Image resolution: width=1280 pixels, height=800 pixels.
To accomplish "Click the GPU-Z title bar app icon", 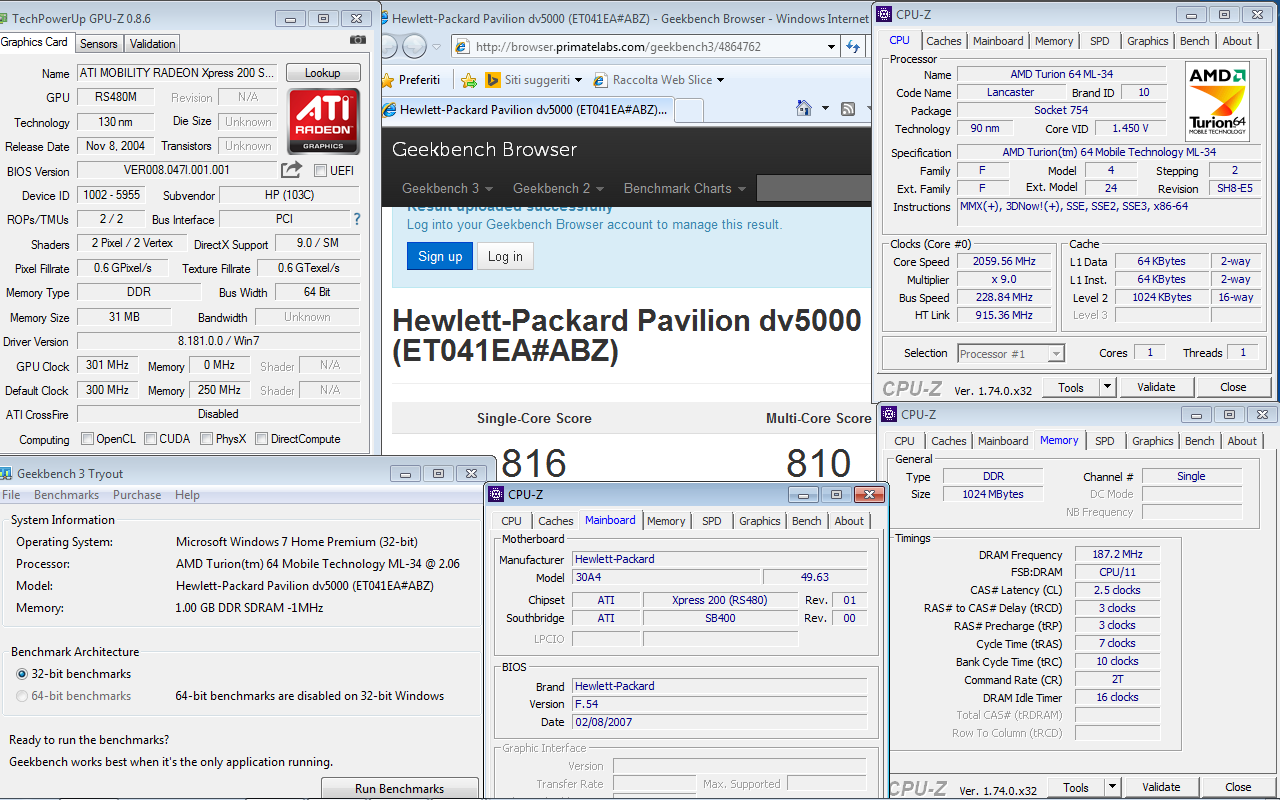I will [3, 18].
